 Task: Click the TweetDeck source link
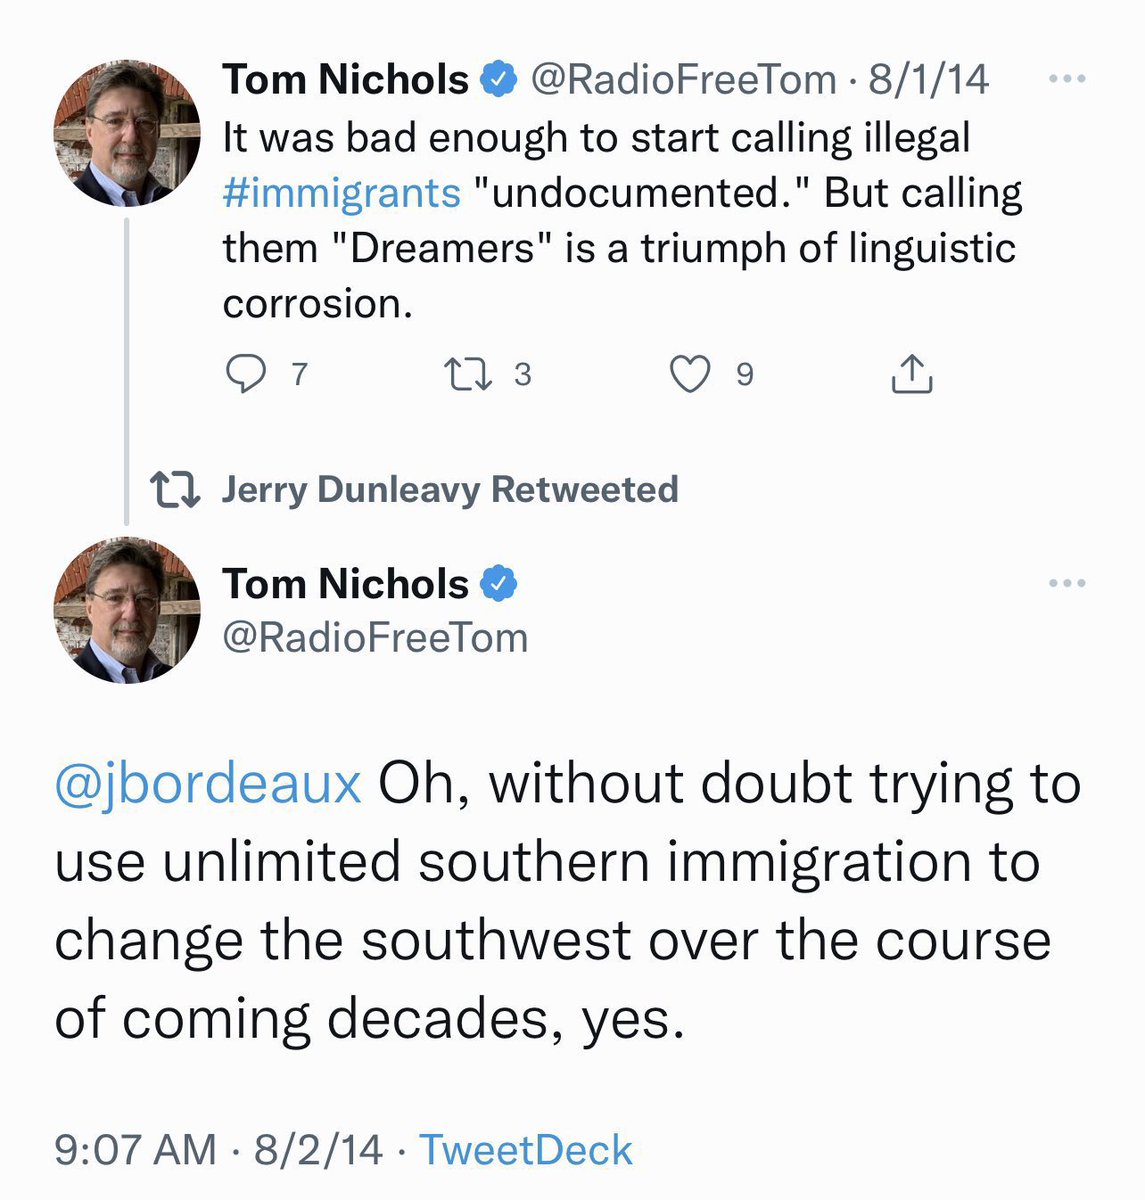pyautogui.click(x=526, y=1150)
